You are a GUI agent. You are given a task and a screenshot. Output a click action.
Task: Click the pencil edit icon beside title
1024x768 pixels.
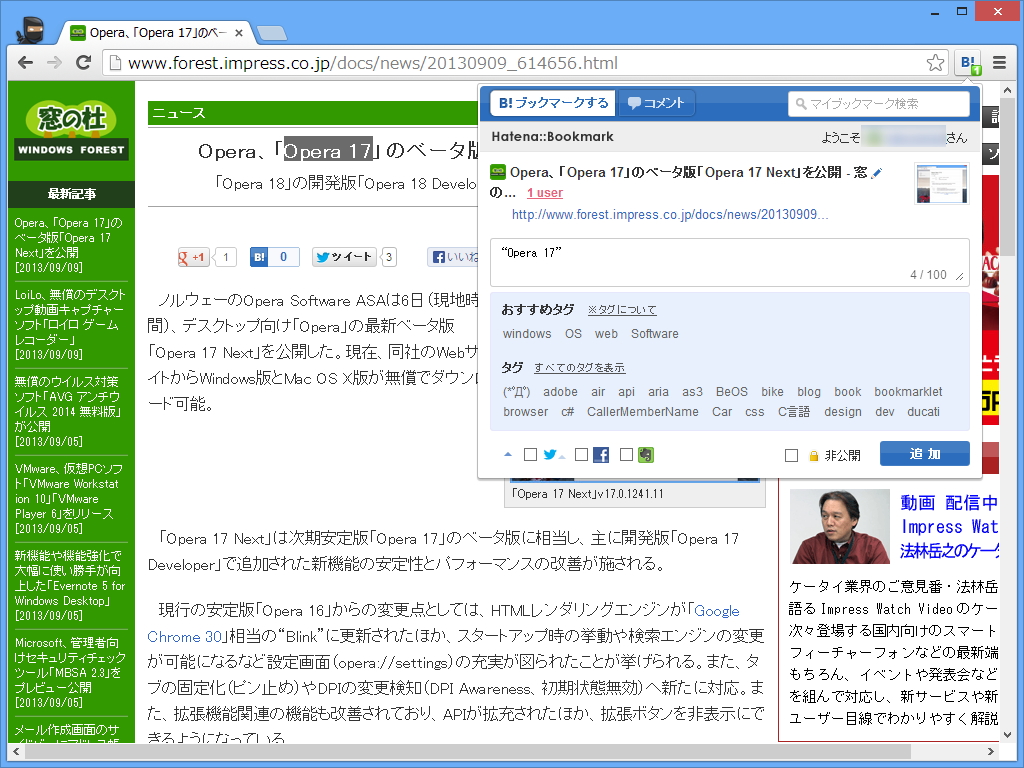877,172
